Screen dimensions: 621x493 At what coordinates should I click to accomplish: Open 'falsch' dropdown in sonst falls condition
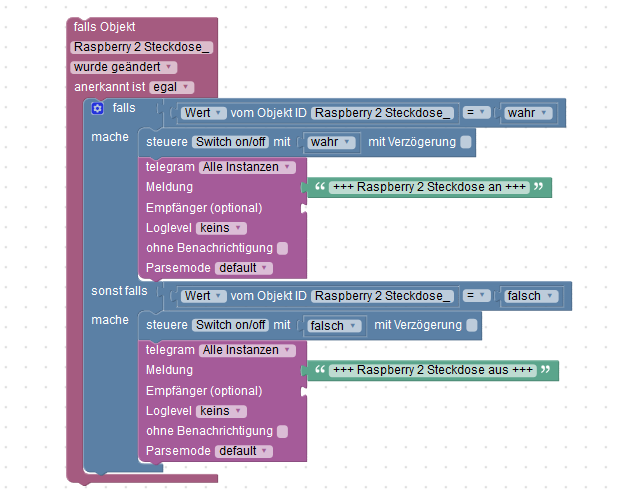531,296
